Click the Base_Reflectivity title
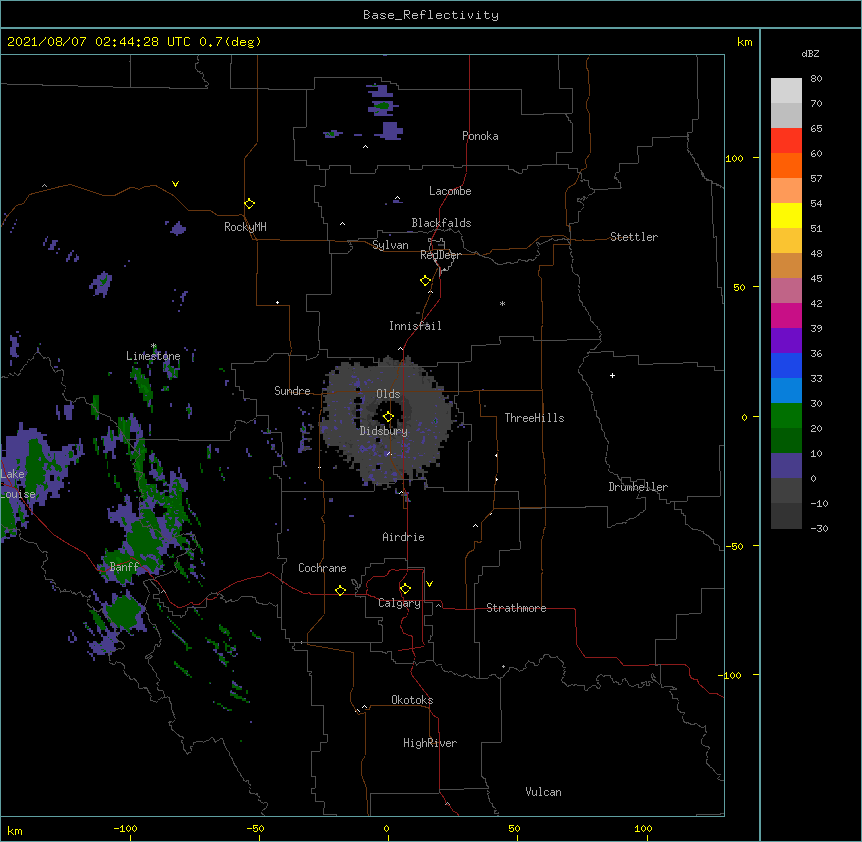Screen dimensions: 862x842 (431, 15)
